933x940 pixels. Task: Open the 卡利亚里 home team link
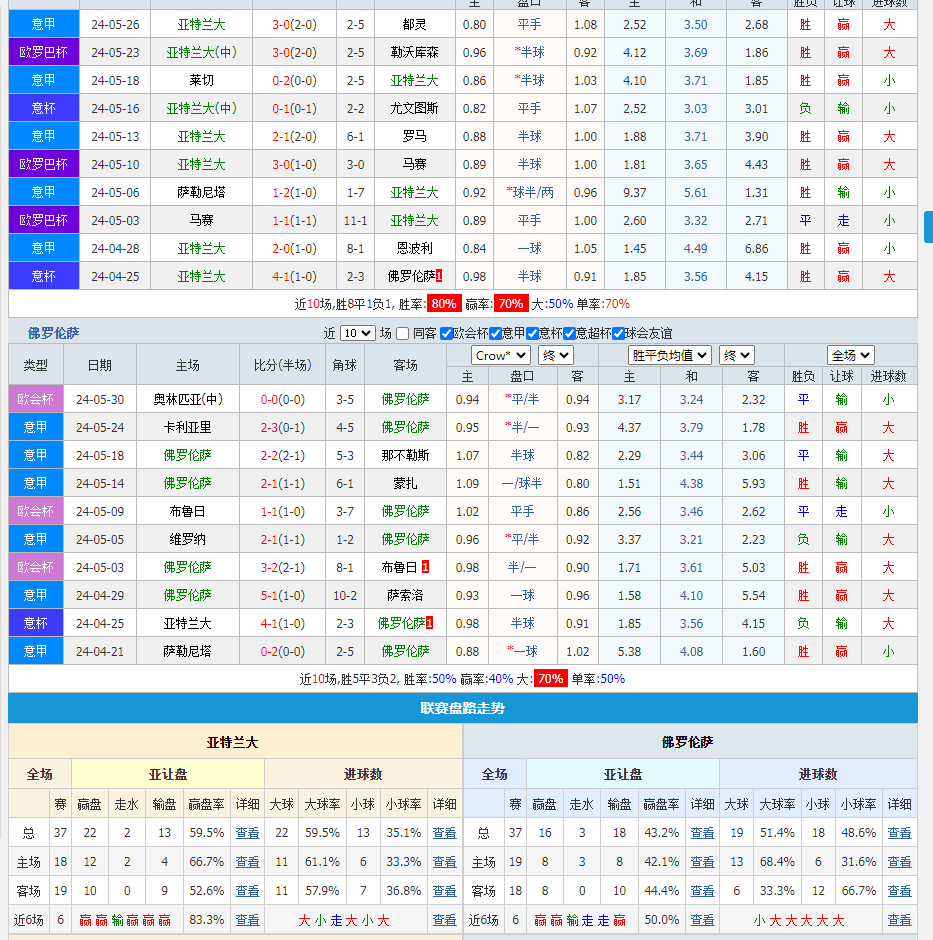coord(187,427)
